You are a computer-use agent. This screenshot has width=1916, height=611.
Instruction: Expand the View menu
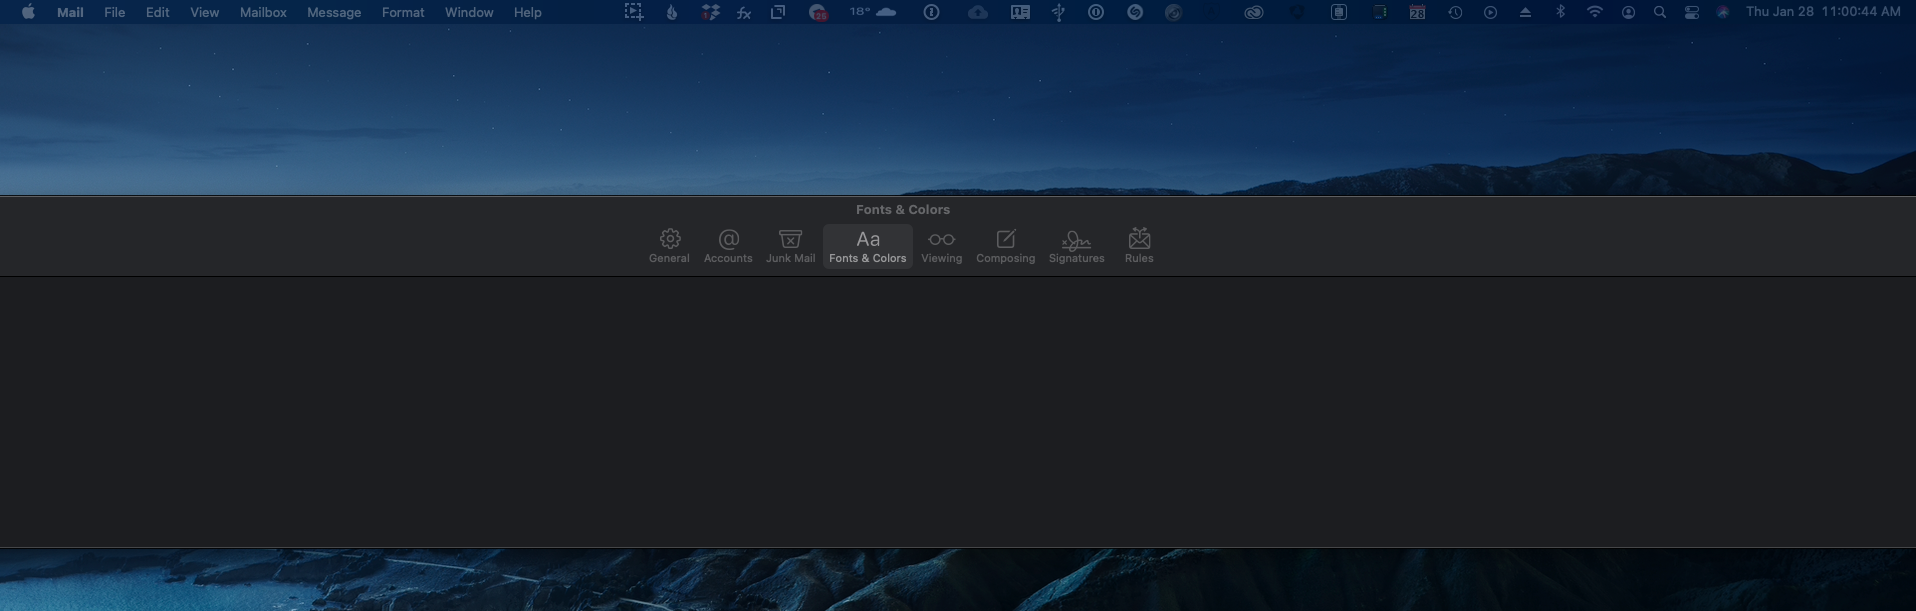point(204,12)
